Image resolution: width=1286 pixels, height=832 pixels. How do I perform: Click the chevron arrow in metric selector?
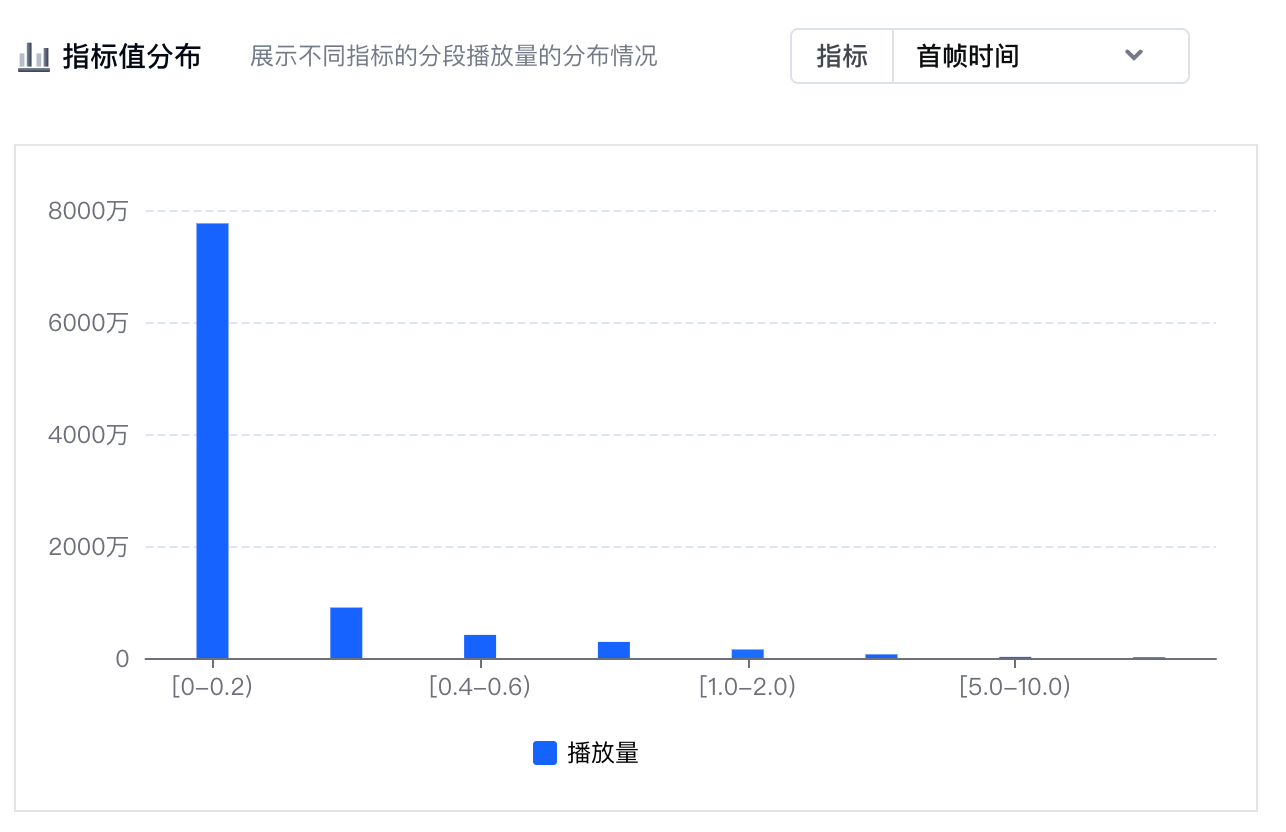tap(1133, 55)
